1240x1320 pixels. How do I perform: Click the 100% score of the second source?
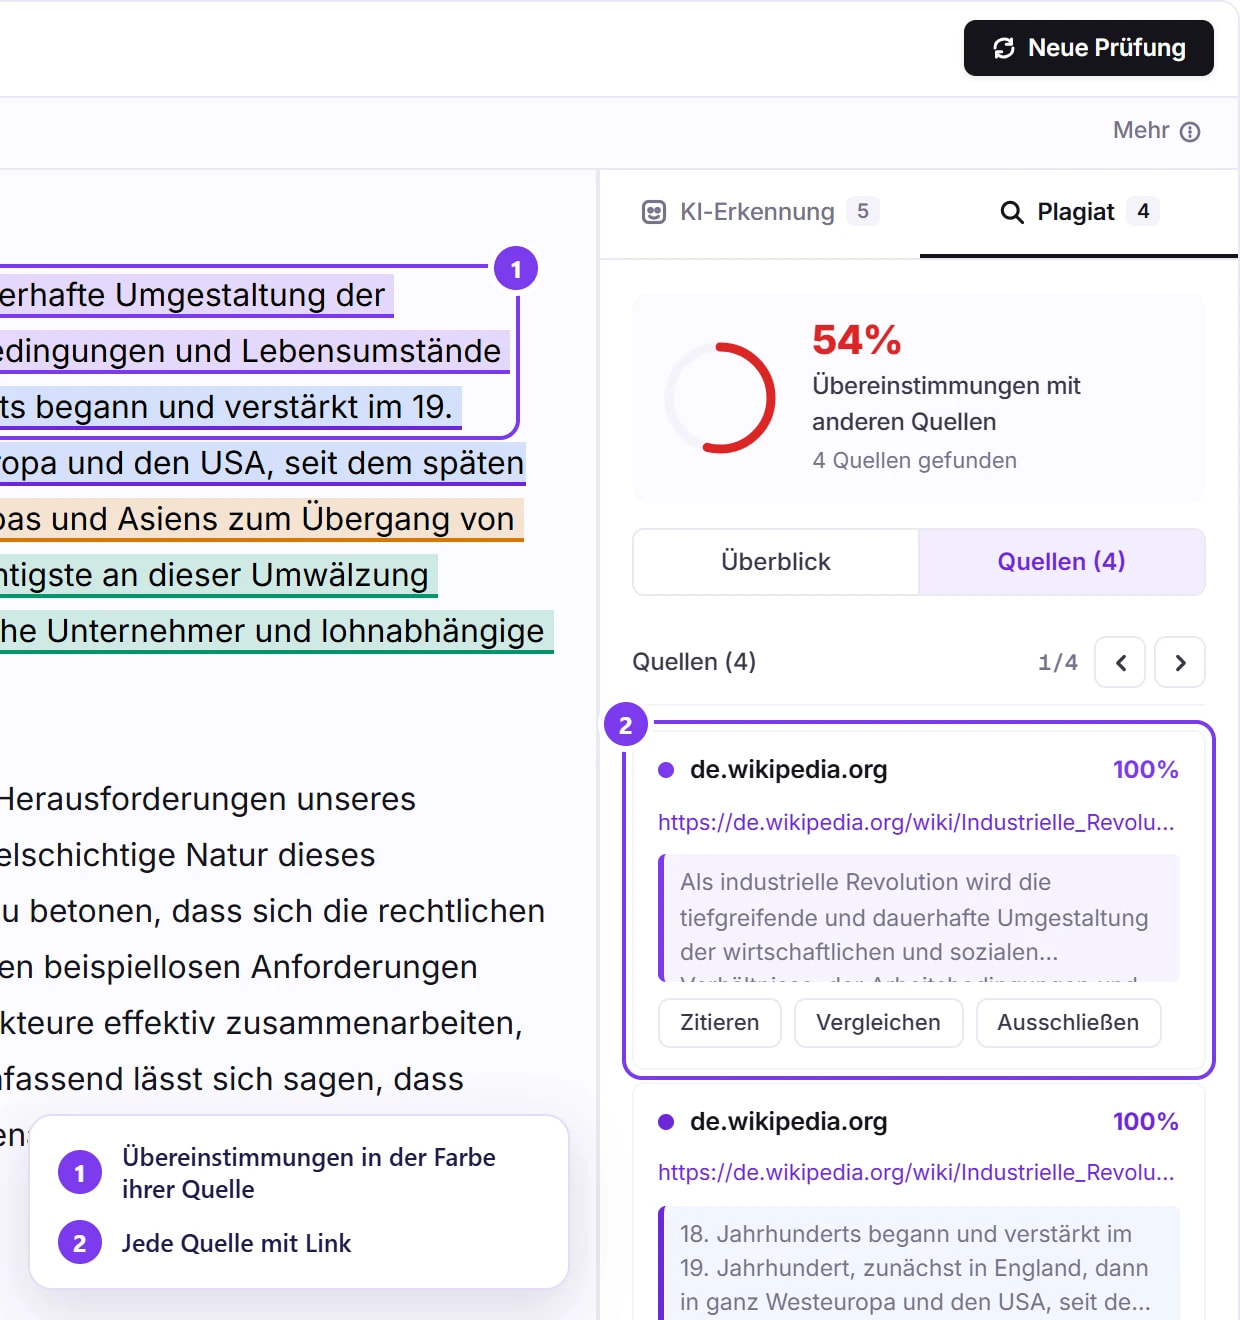(x=1145, y=1122)
